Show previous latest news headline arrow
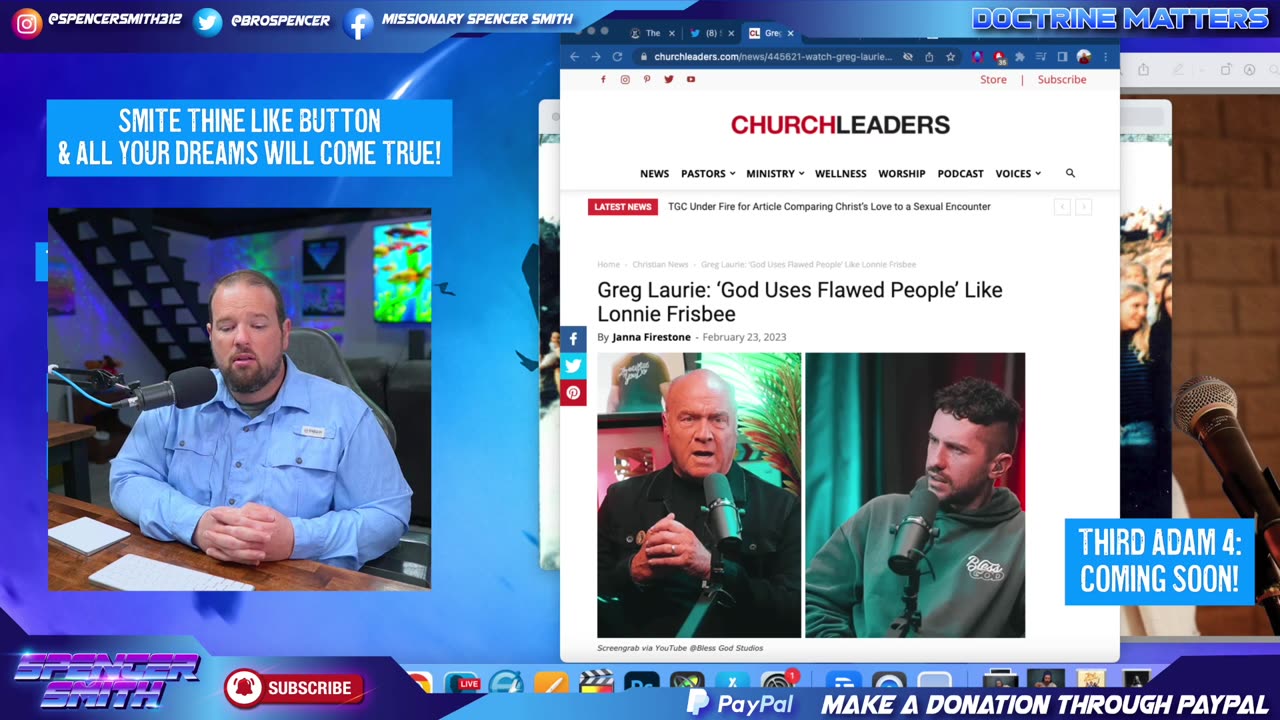This screenshot has width=1280, height=720. (x=1062, y=207)
